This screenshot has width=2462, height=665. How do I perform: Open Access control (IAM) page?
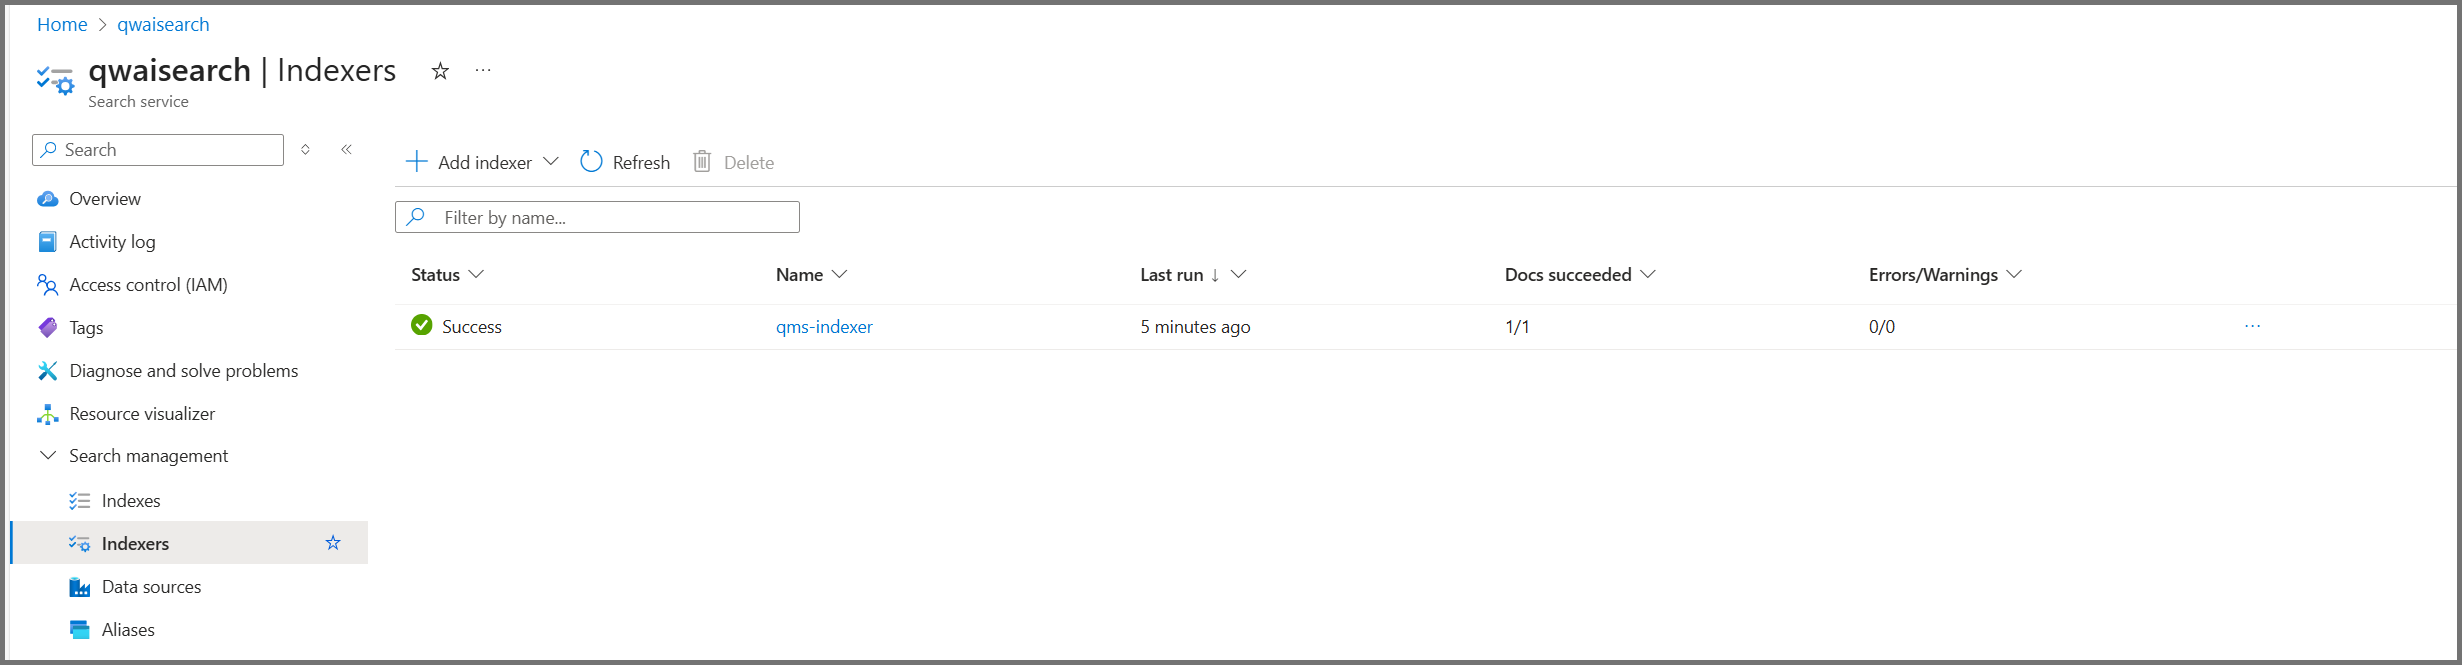tap(148, 285)
